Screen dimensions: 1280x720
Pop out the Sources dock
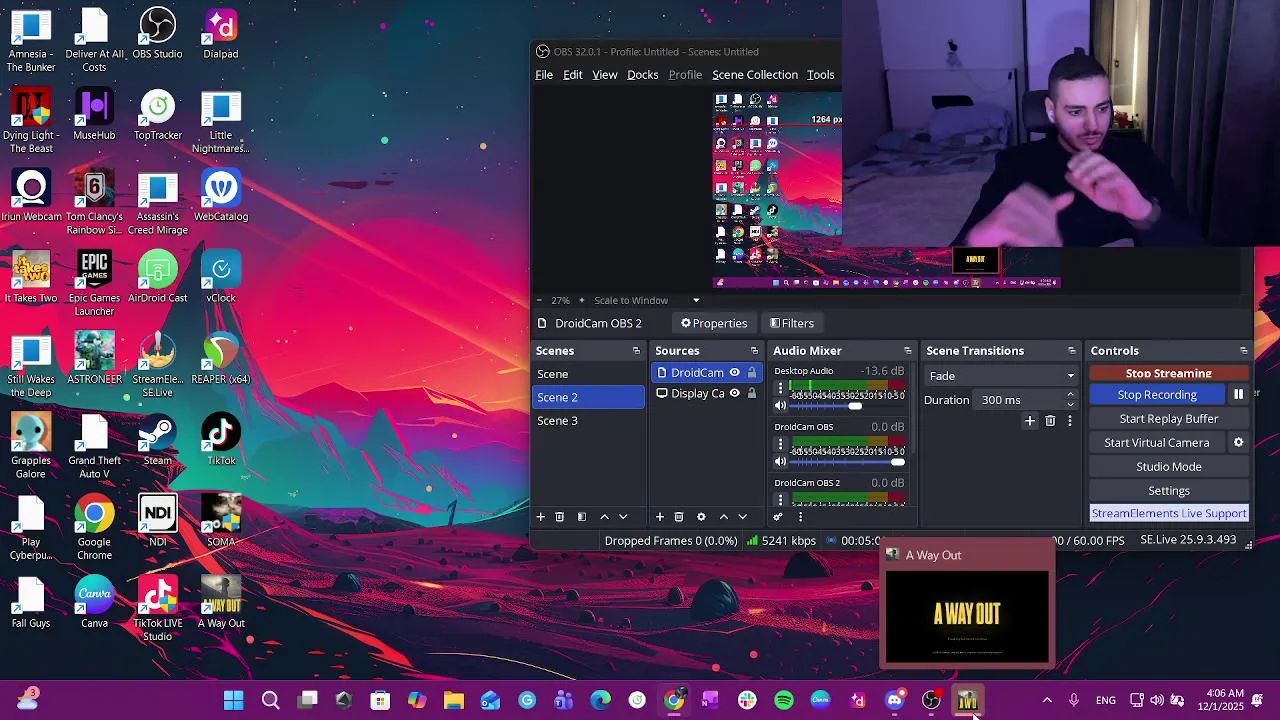(x=754, y=351)
